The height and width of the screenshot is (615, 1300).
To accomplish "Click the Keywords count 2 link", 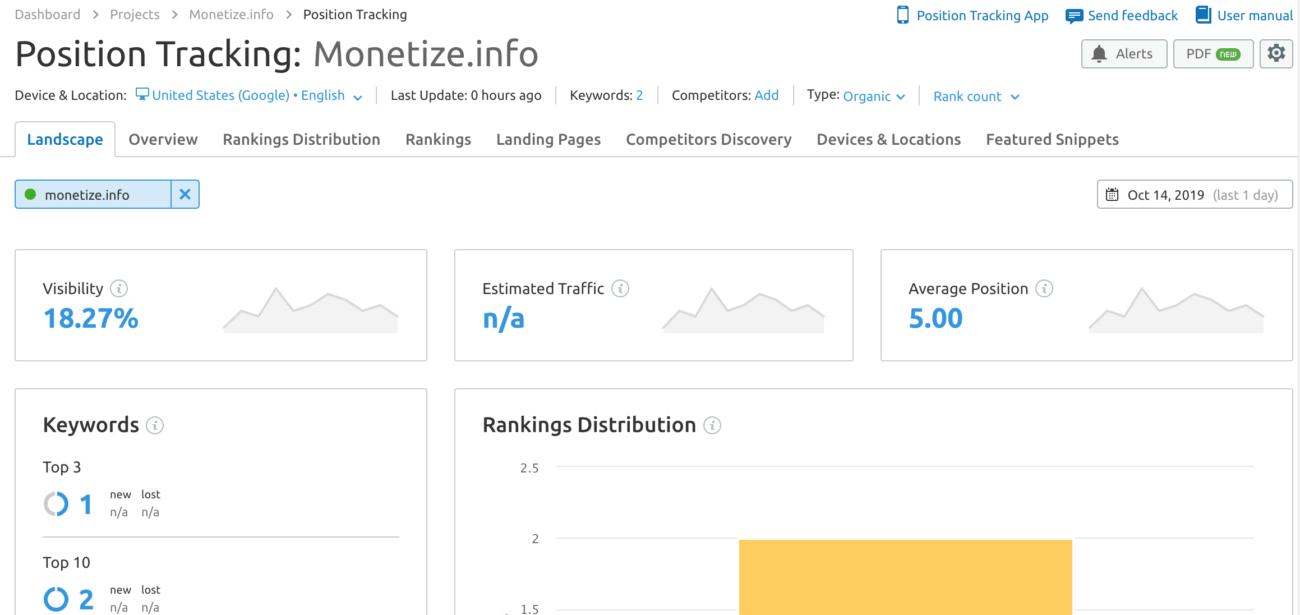I will click(639, 95).
